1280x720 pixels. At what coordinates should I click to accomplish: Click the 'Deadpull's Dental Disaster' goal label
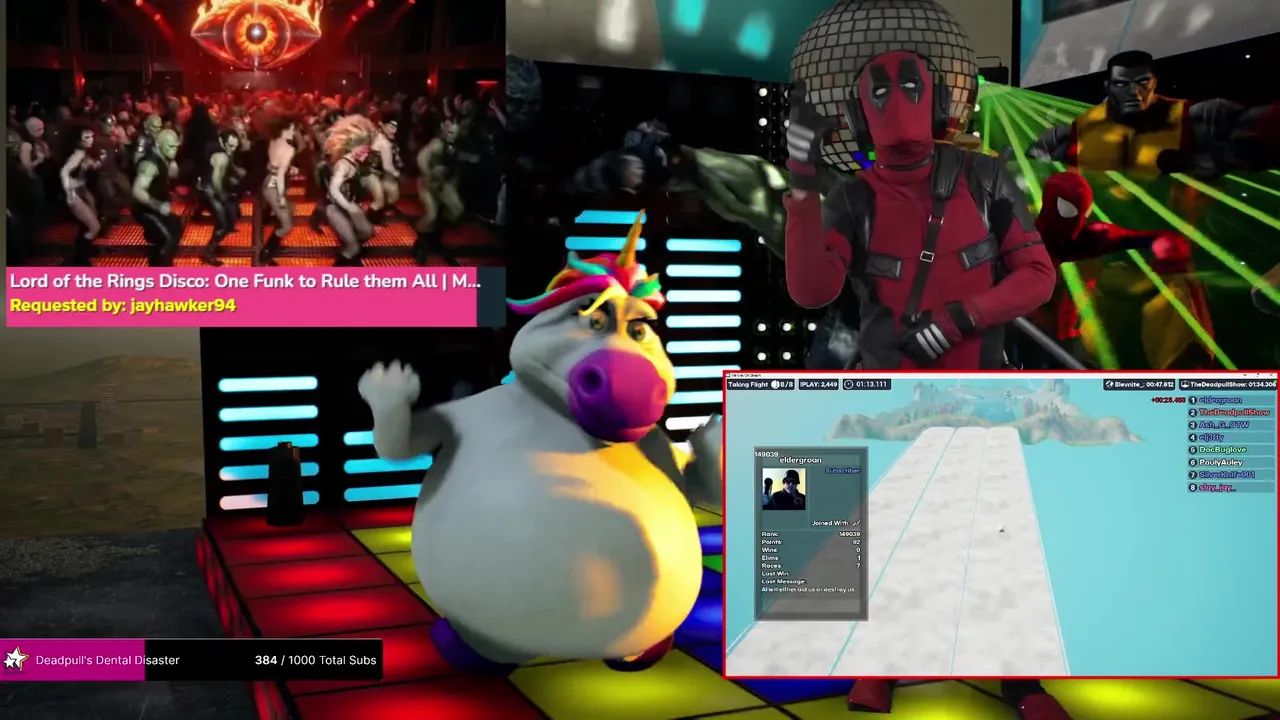tap(107, 660)
